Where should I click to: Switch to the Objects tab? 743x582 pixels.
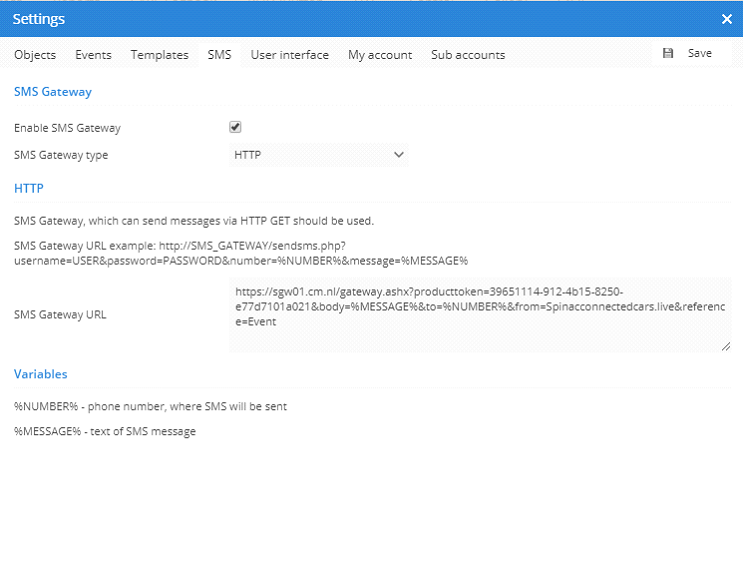click(x=35, y=55)
